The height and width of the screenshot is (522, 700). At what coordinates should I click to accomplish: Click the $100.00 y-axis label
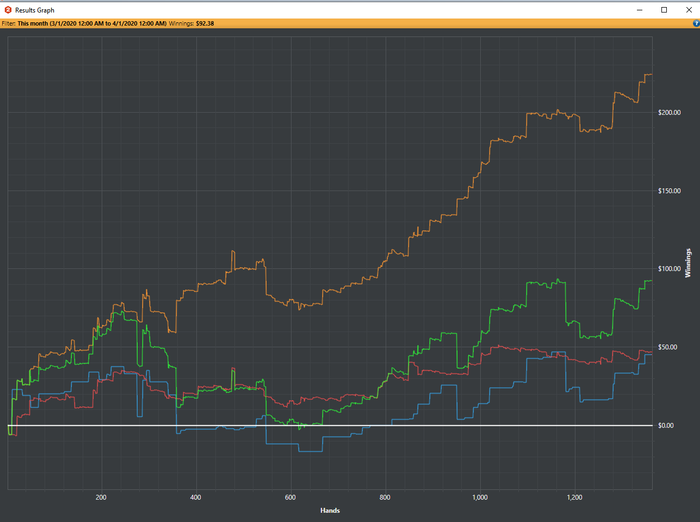point(669,268)
